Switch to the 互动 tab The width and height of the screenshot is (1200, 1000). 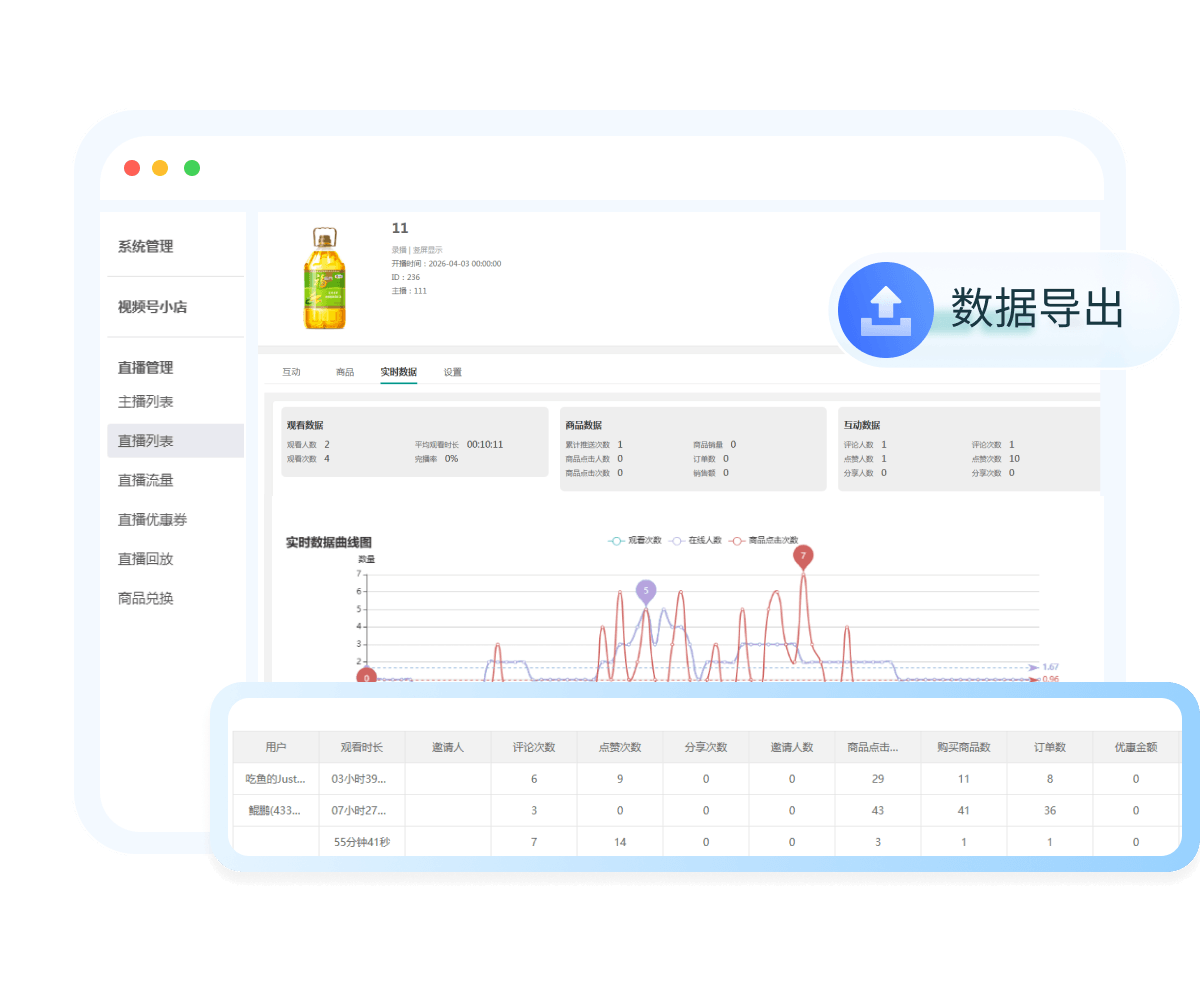point(291,372)
